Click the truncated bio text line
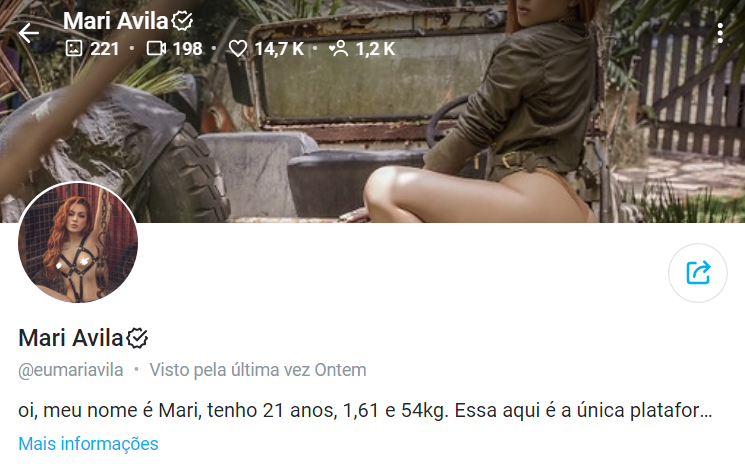The height and width of the screenshot is (467, 745). 365,410
